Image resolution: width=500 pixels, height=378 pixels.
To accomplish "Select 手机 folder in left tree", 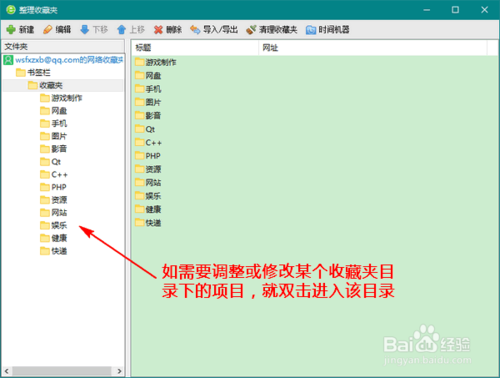I will click(x=53, y=124).
